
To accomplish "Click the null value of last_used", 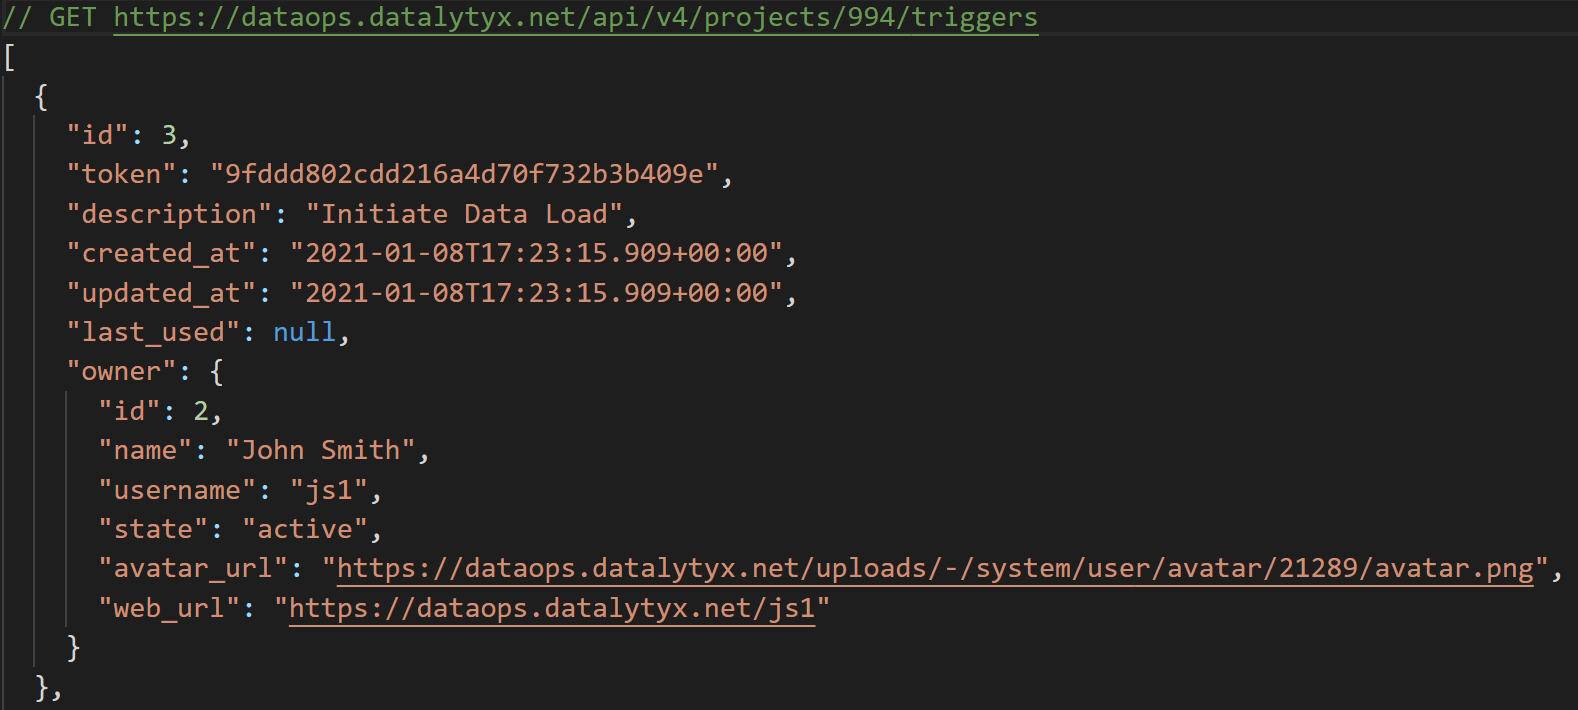I will pos(305,332).
